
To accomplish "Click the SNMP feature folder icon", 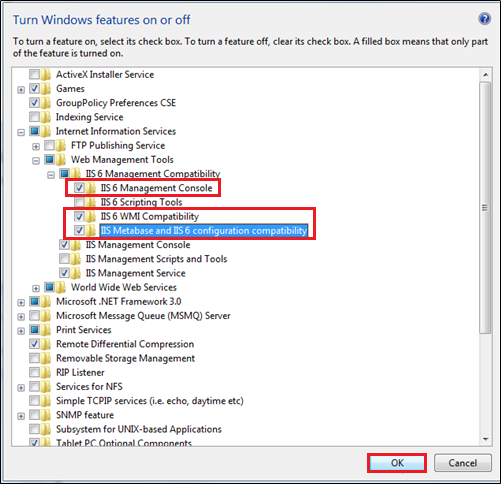I will 46,415.
